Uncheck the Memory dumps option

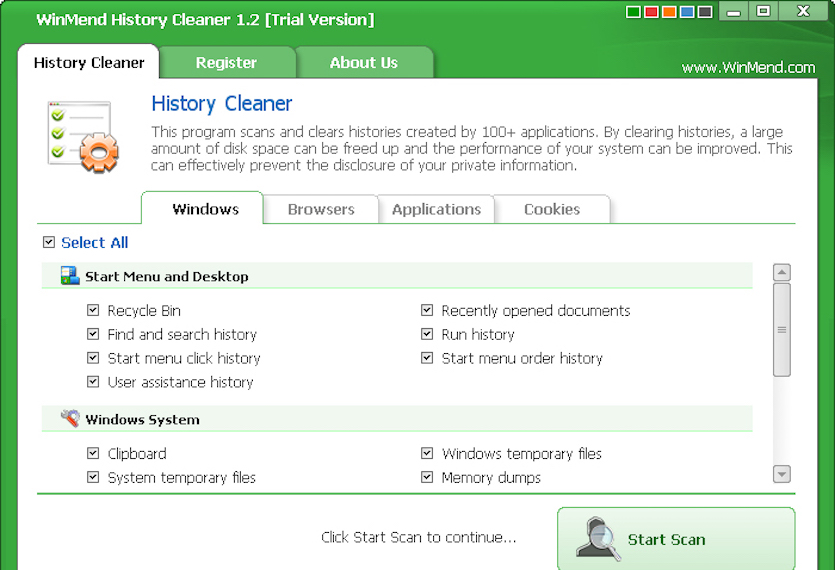(427, 477)
